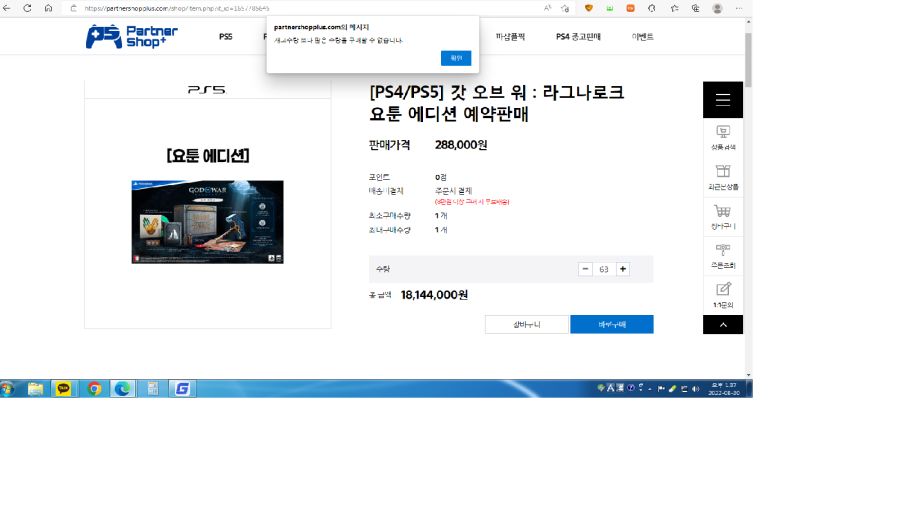Viewport: 900px width, 506px height.
Task: Decrease quantity with the minus button
Action: point(585,269)
